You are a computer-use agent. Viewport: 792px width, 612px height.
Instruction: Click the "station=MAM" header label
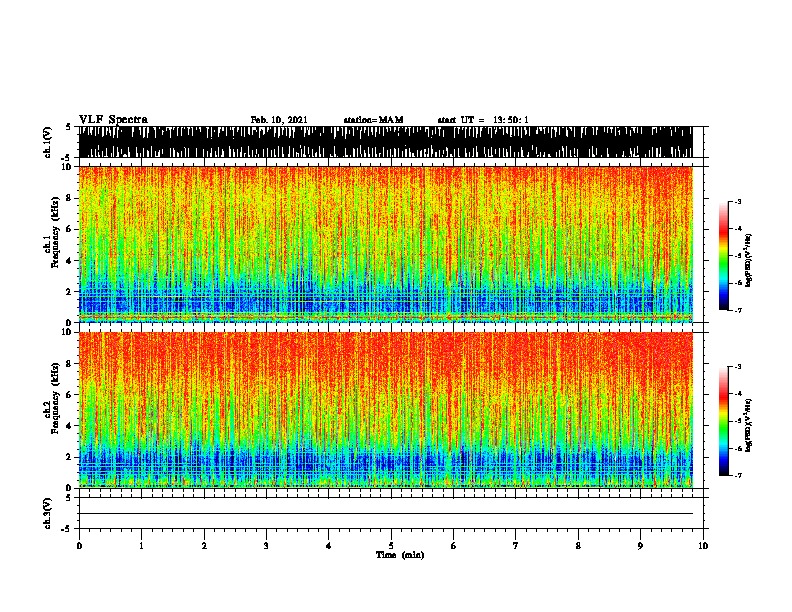click(373, 120)
